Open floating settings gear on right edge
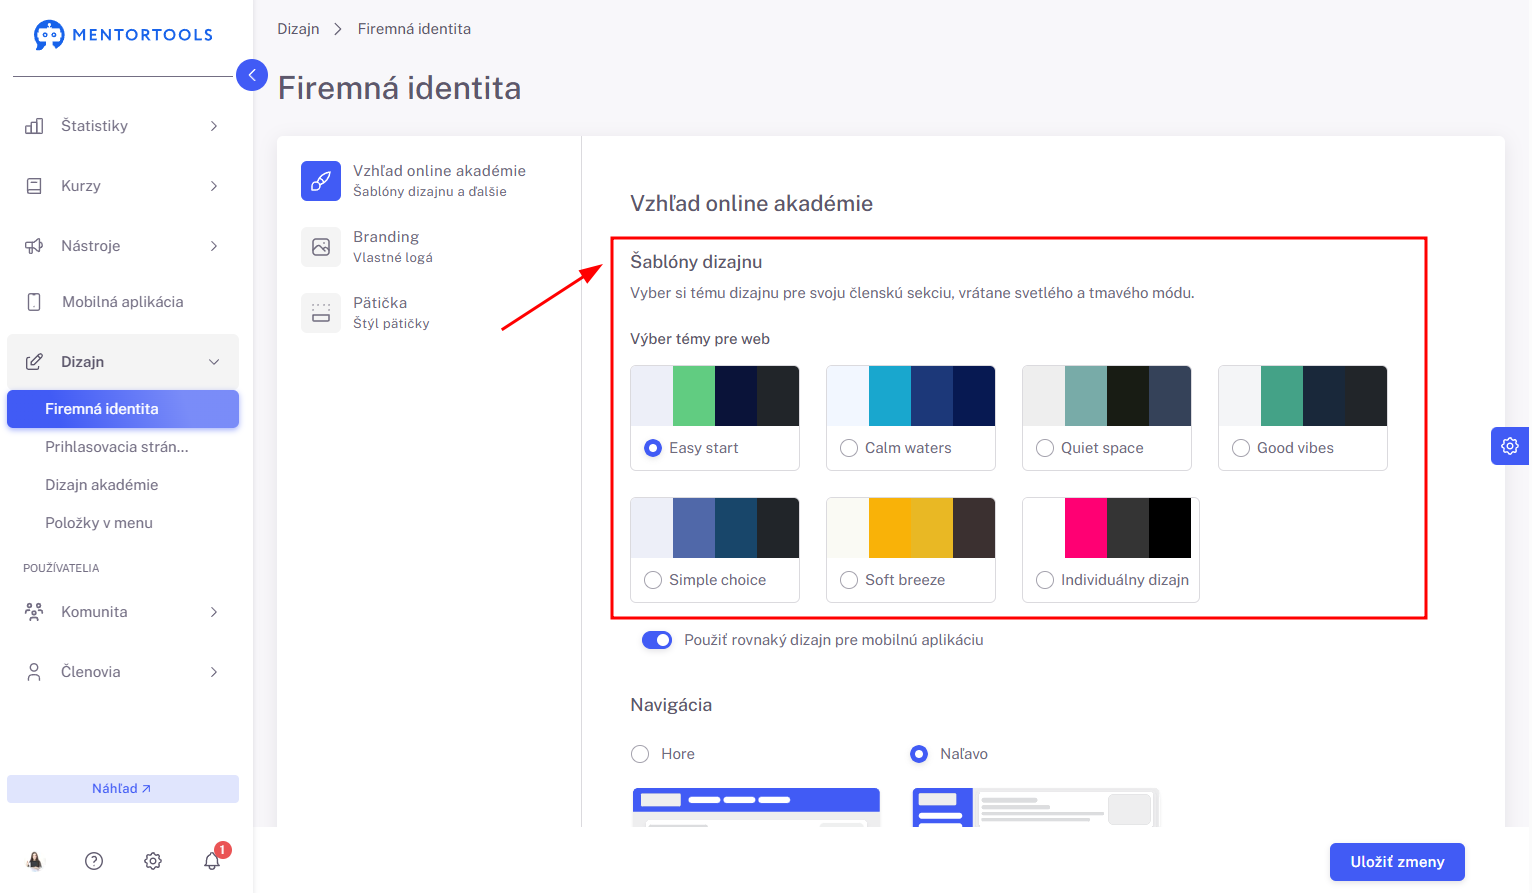The height and width of the screenshot is (893, 1532). tap(1510, 446)
